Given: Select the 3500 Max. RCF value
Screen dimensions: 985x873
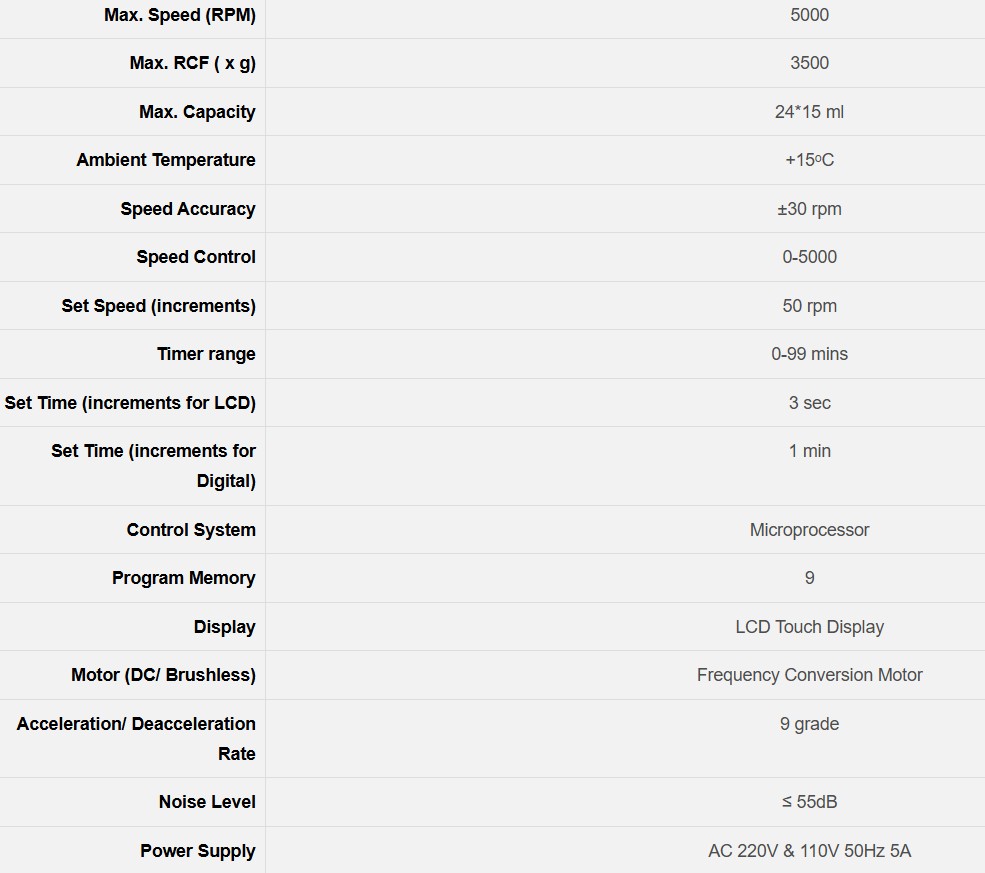Looking at the screenshot, I should point(809,63).
